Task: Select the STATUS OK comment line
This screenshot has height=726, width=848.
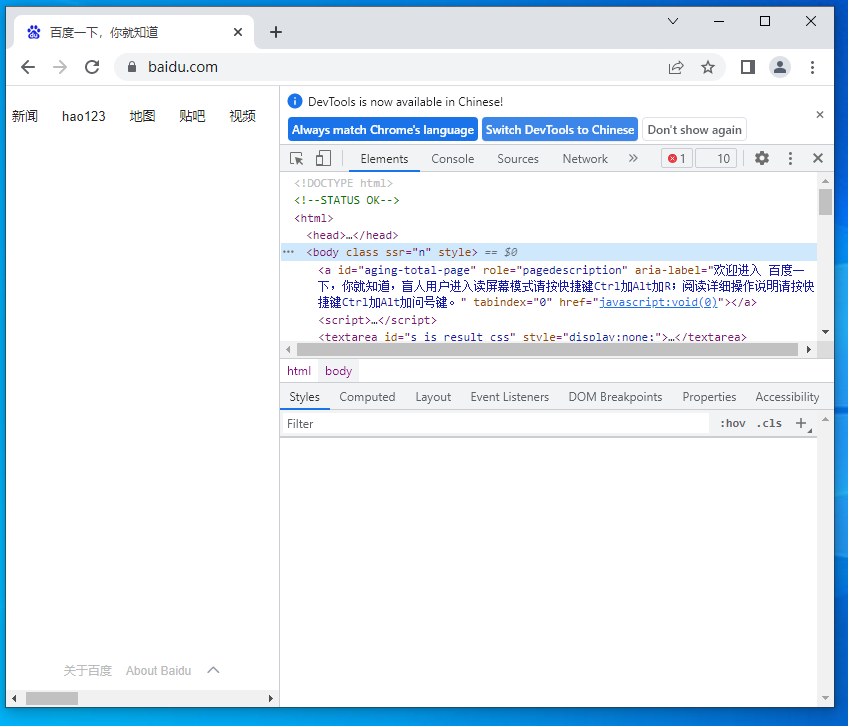Action: click(347, 200)
